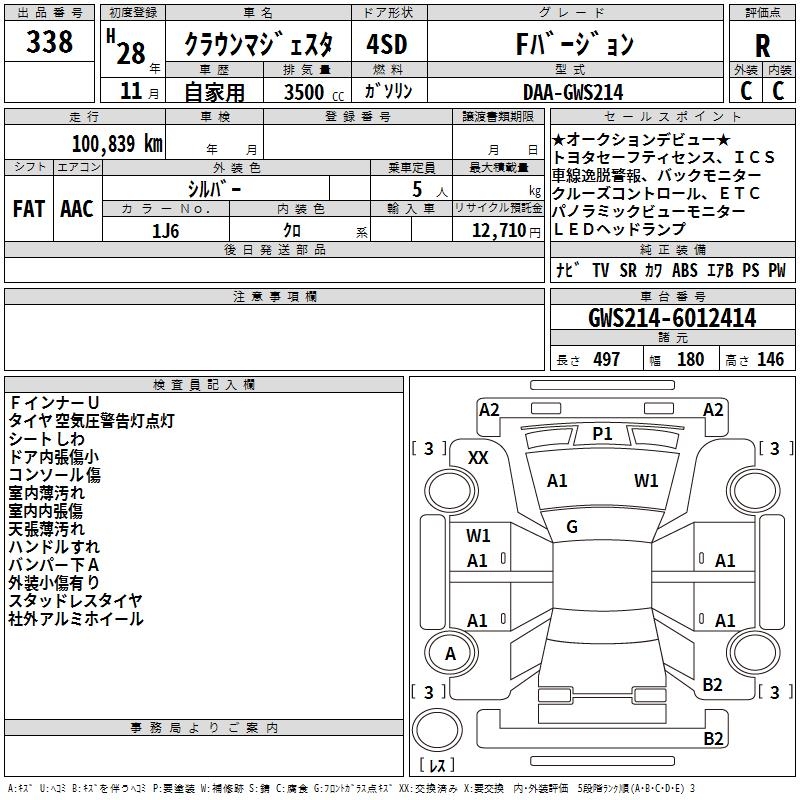
Task: Click the circled A mark on rear wheel
Action: (x=450, y=654)
